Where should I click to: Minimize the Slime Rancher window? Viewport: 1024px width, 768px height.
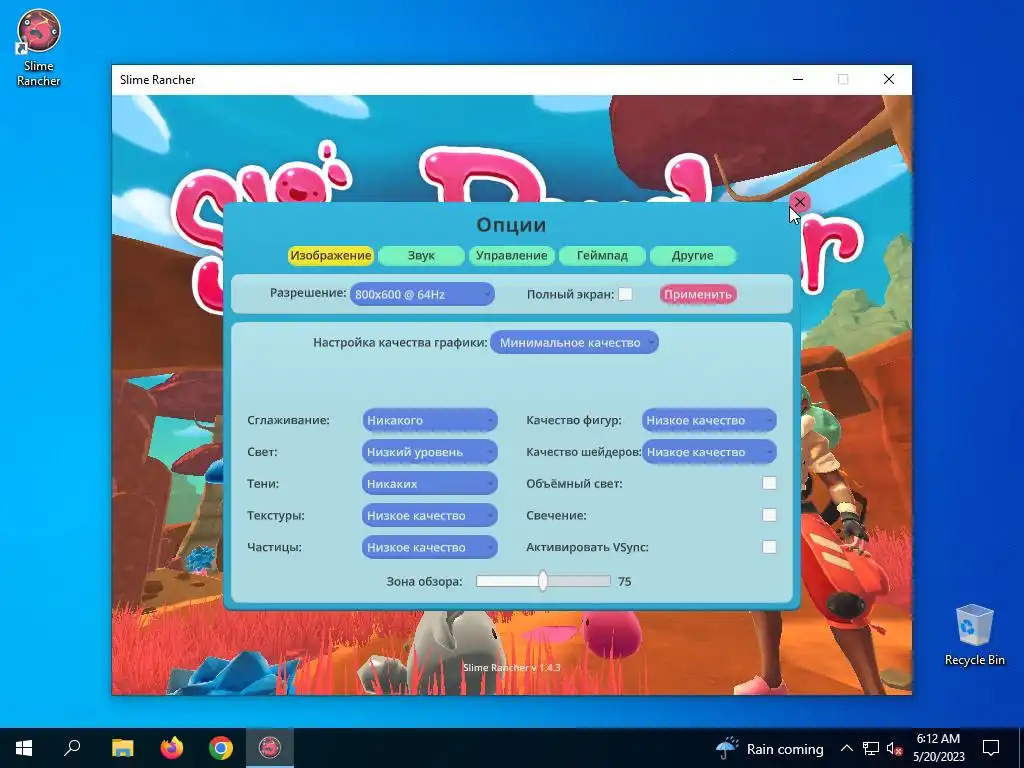click(798, 80)
